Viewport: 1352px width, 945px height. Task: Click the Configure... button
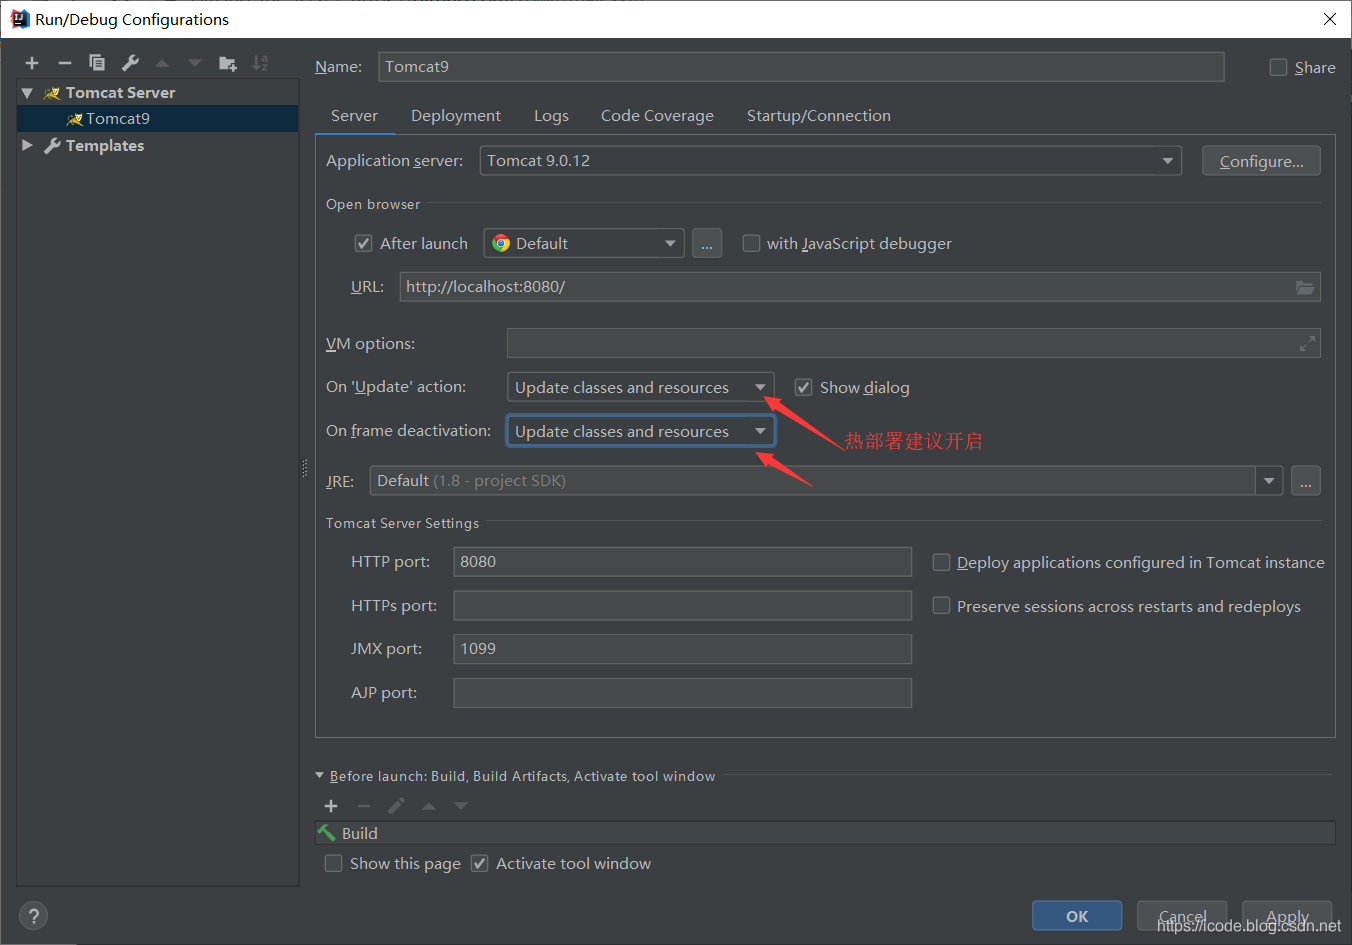pos(1261,161)
